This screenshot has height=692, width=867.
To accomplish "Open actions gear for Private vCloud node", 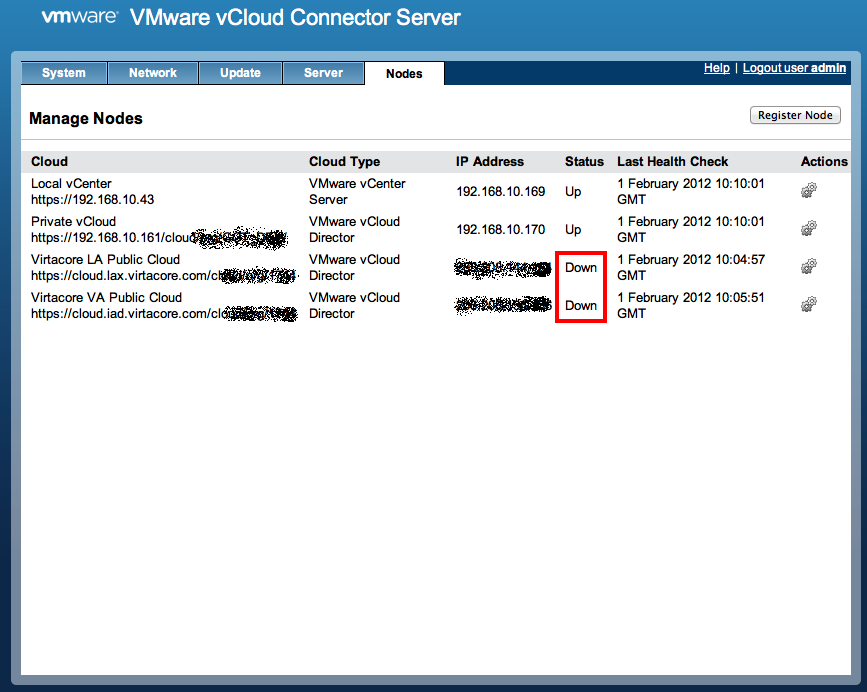I will click(809, 228).
